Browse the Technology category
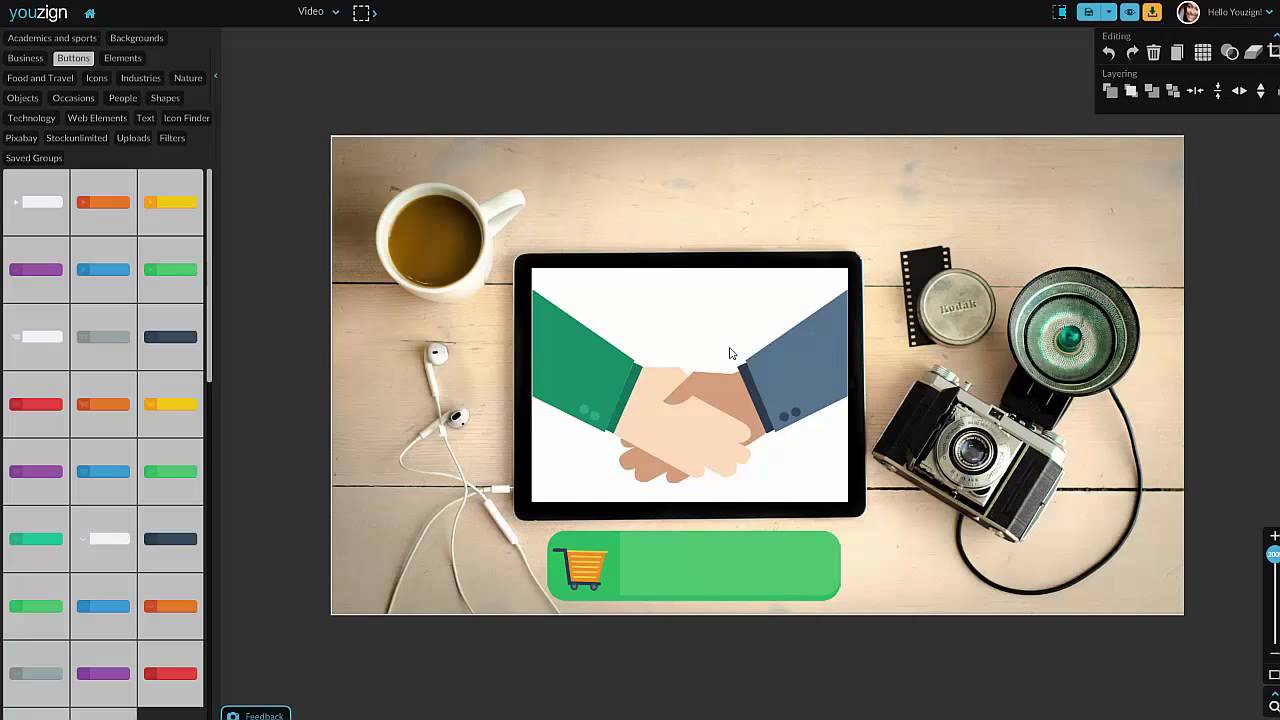Image resolution: width=1280 pixels, height=720 pixels. pos(32,118)
